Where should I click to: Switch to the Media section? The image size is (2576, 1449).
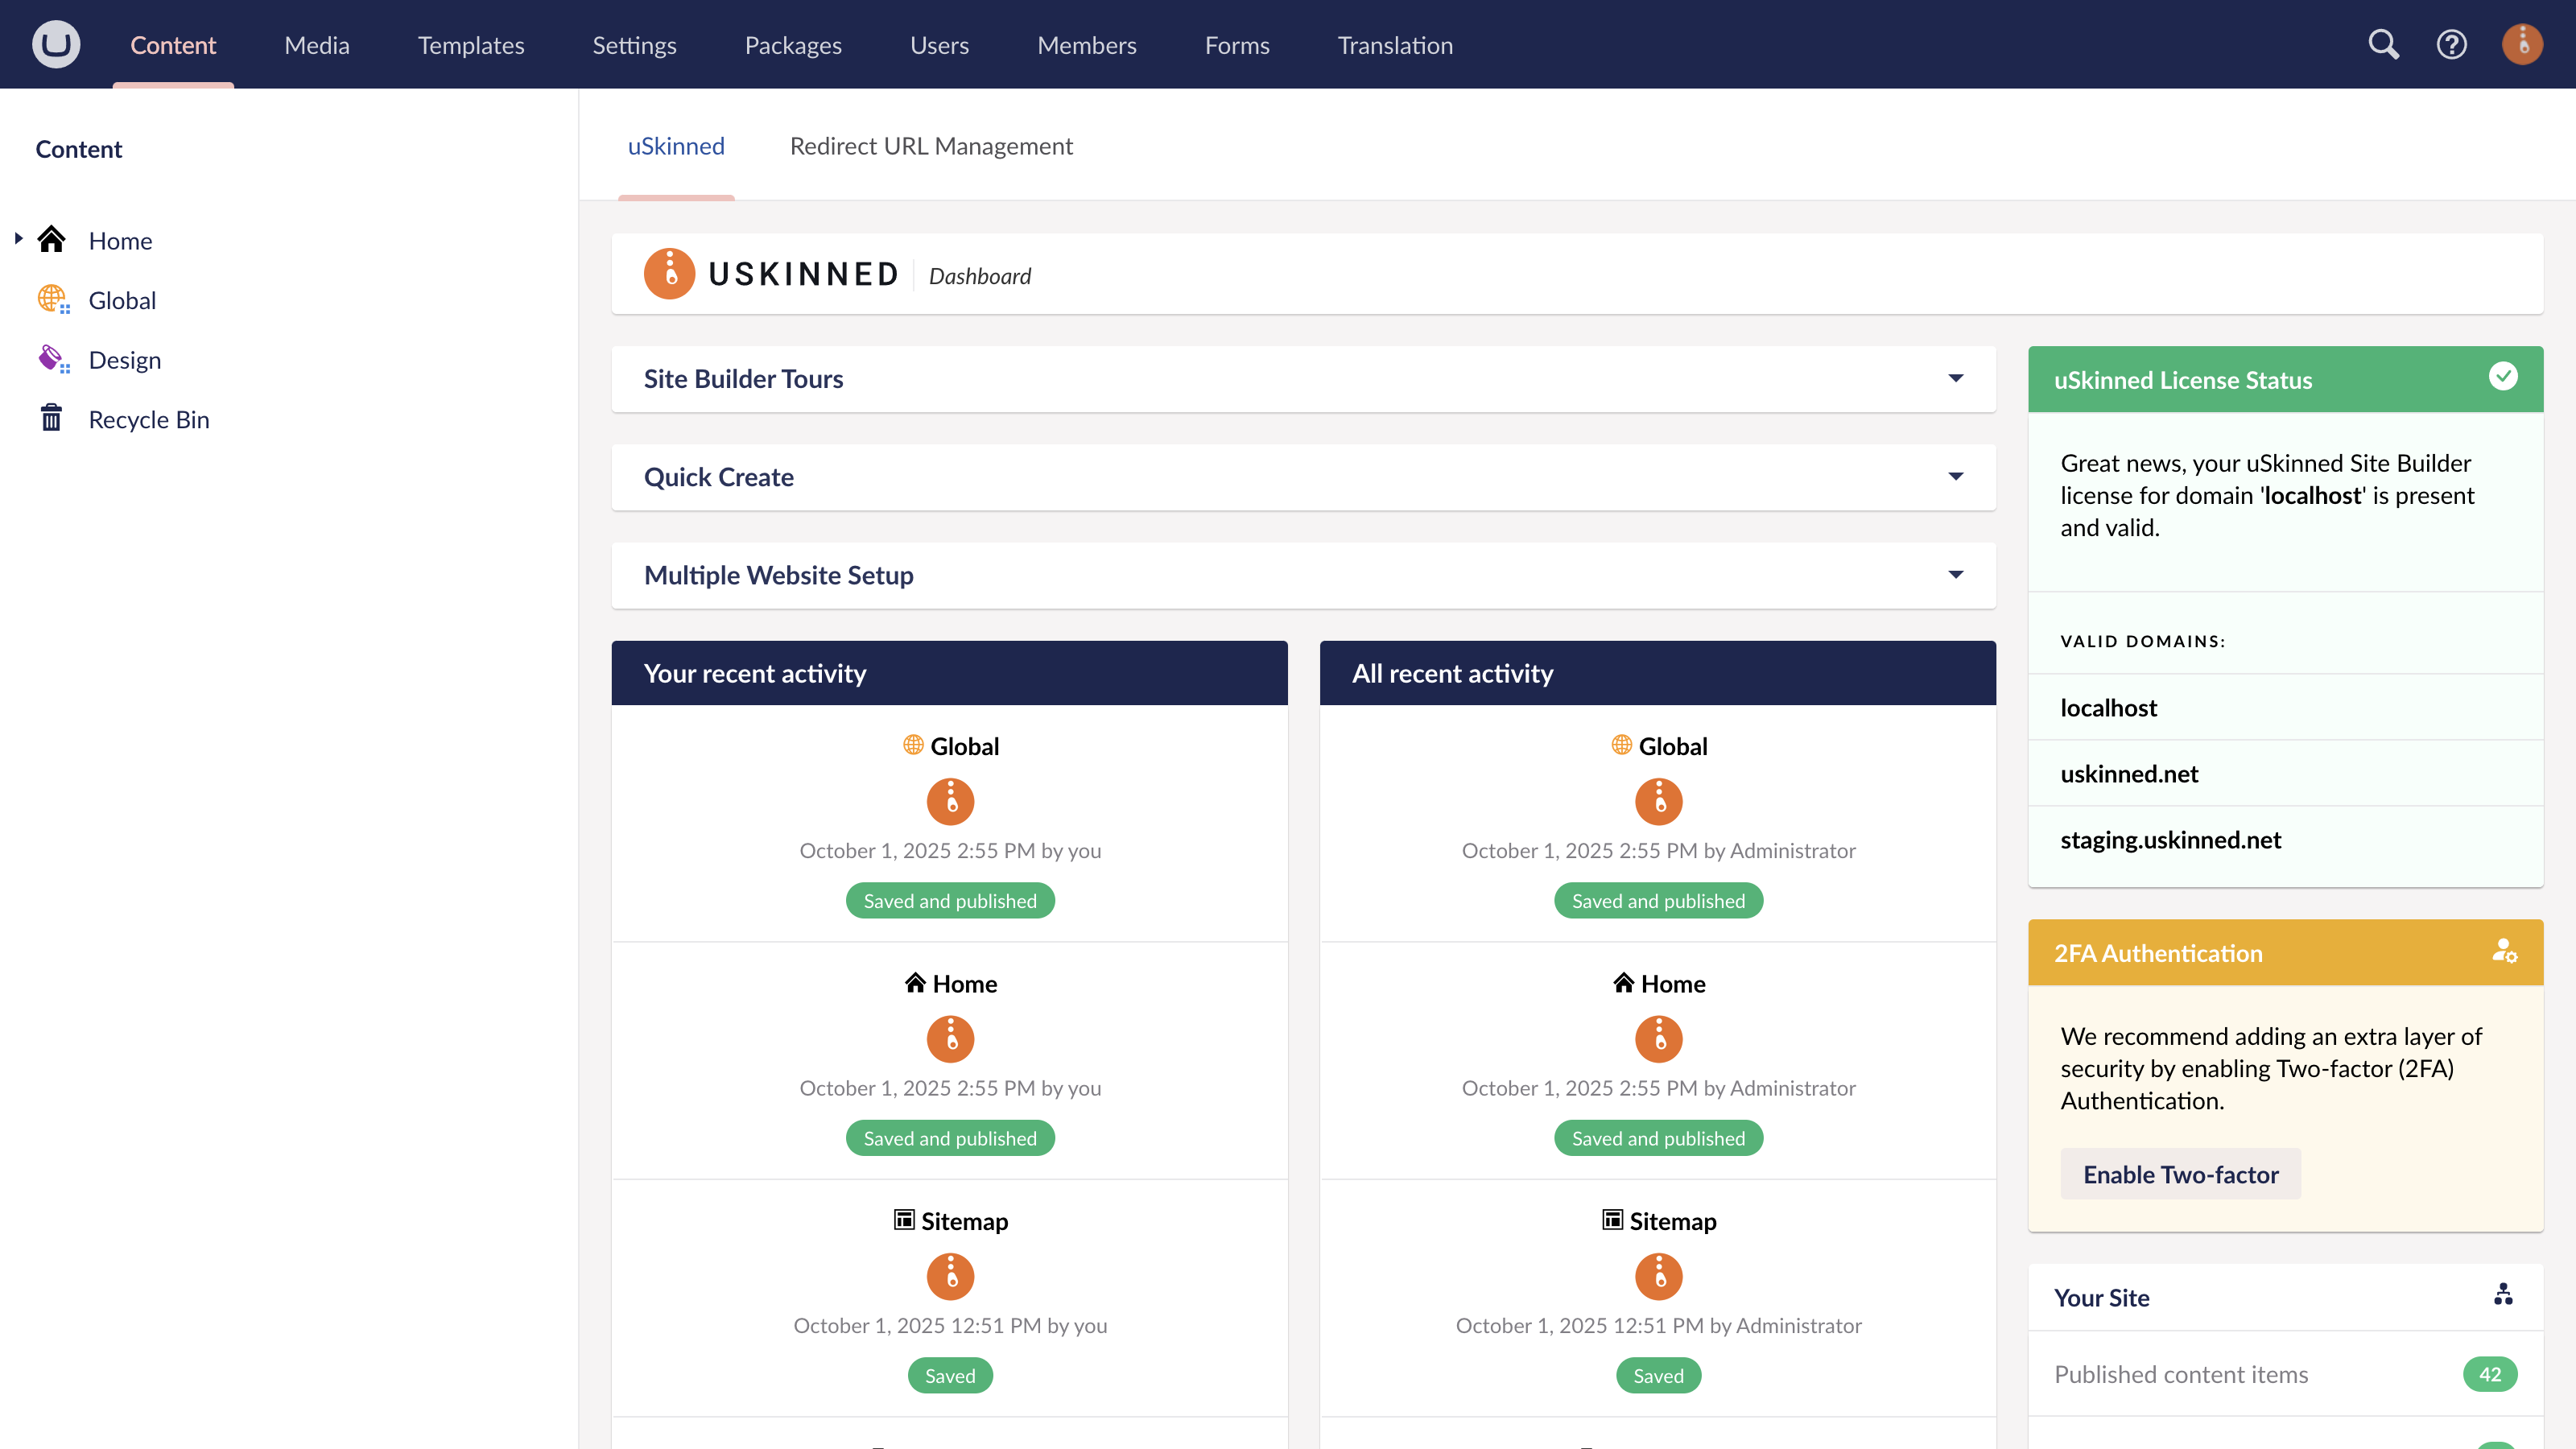(x=316, y=45)
